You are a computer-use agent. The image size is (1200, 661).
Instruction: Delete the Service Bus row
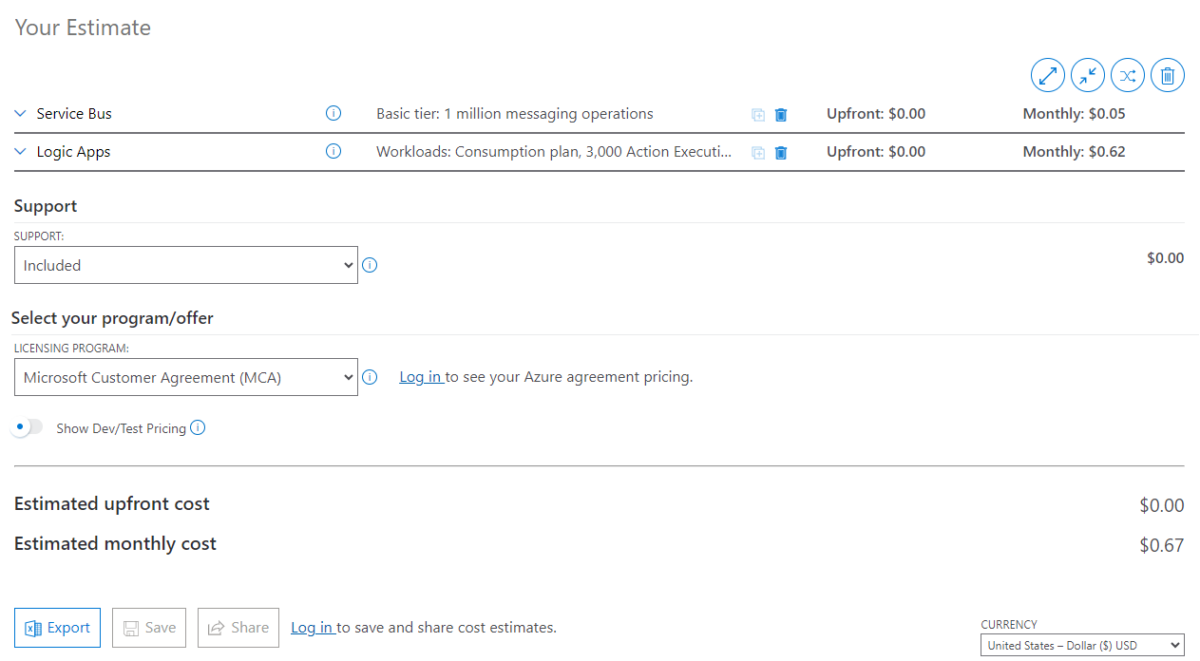tap(781, 115)
